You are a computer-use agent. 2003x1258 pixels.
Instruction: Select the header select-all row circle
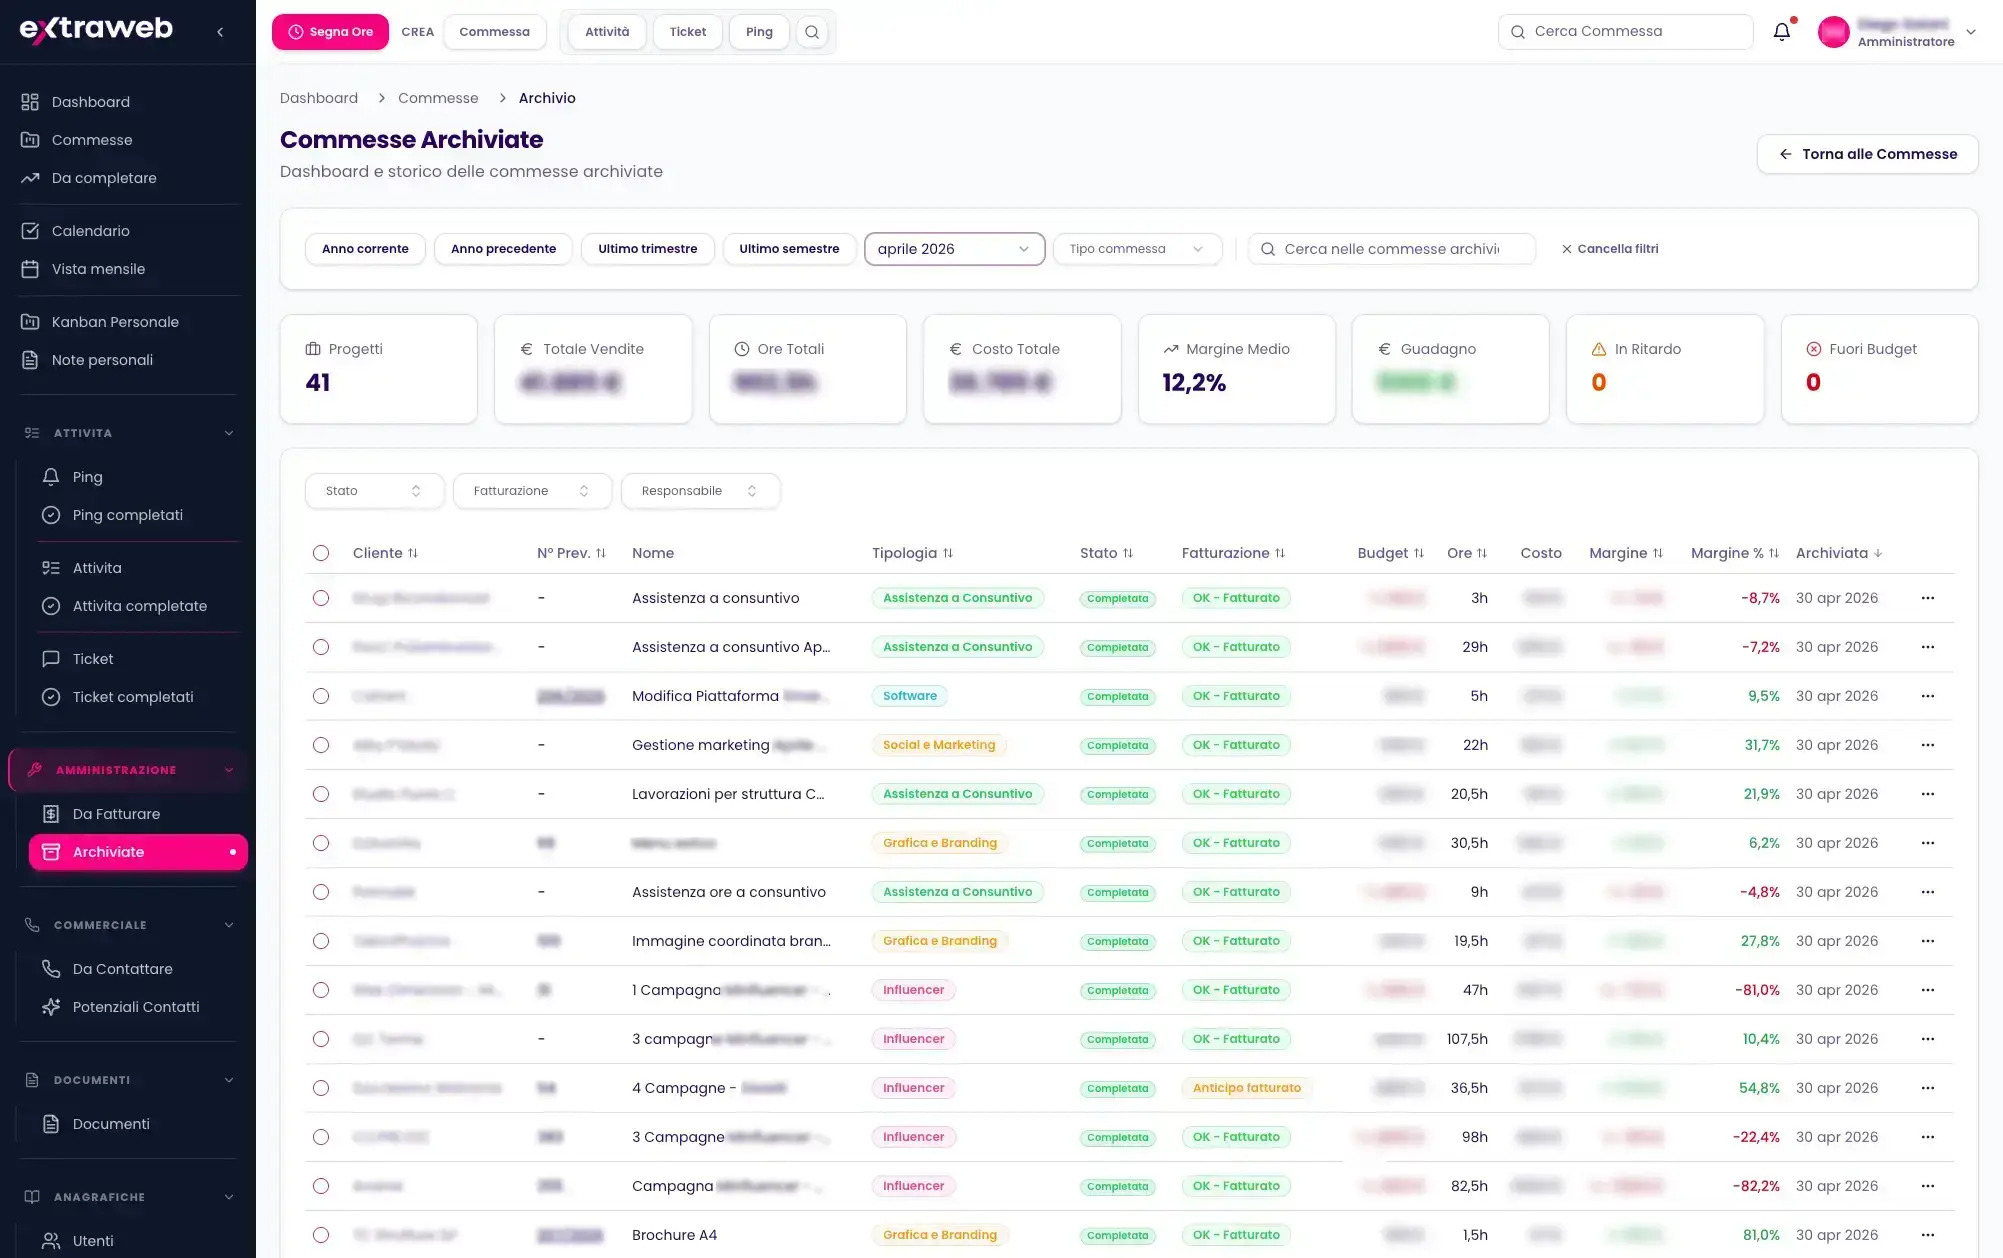coord(321,553)
